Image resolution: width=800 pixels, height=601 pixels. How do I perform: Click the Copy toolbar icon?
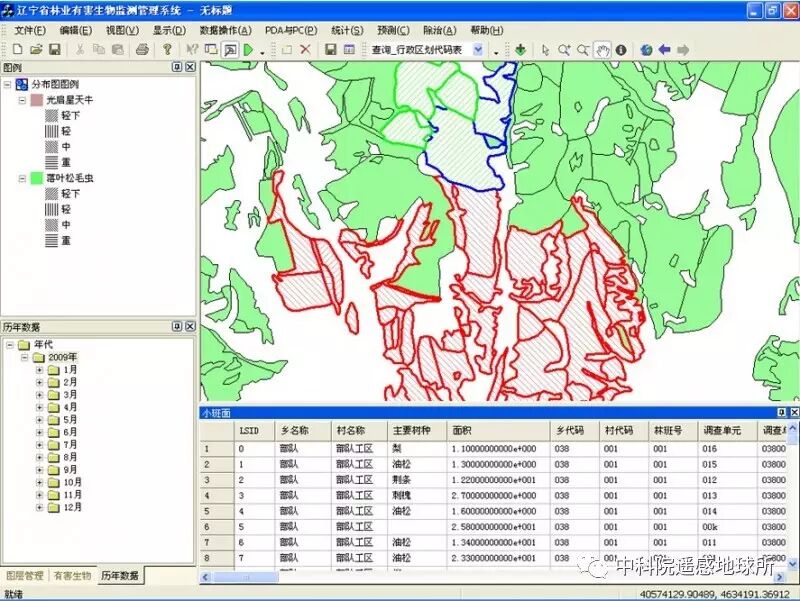tap(99, 49)
